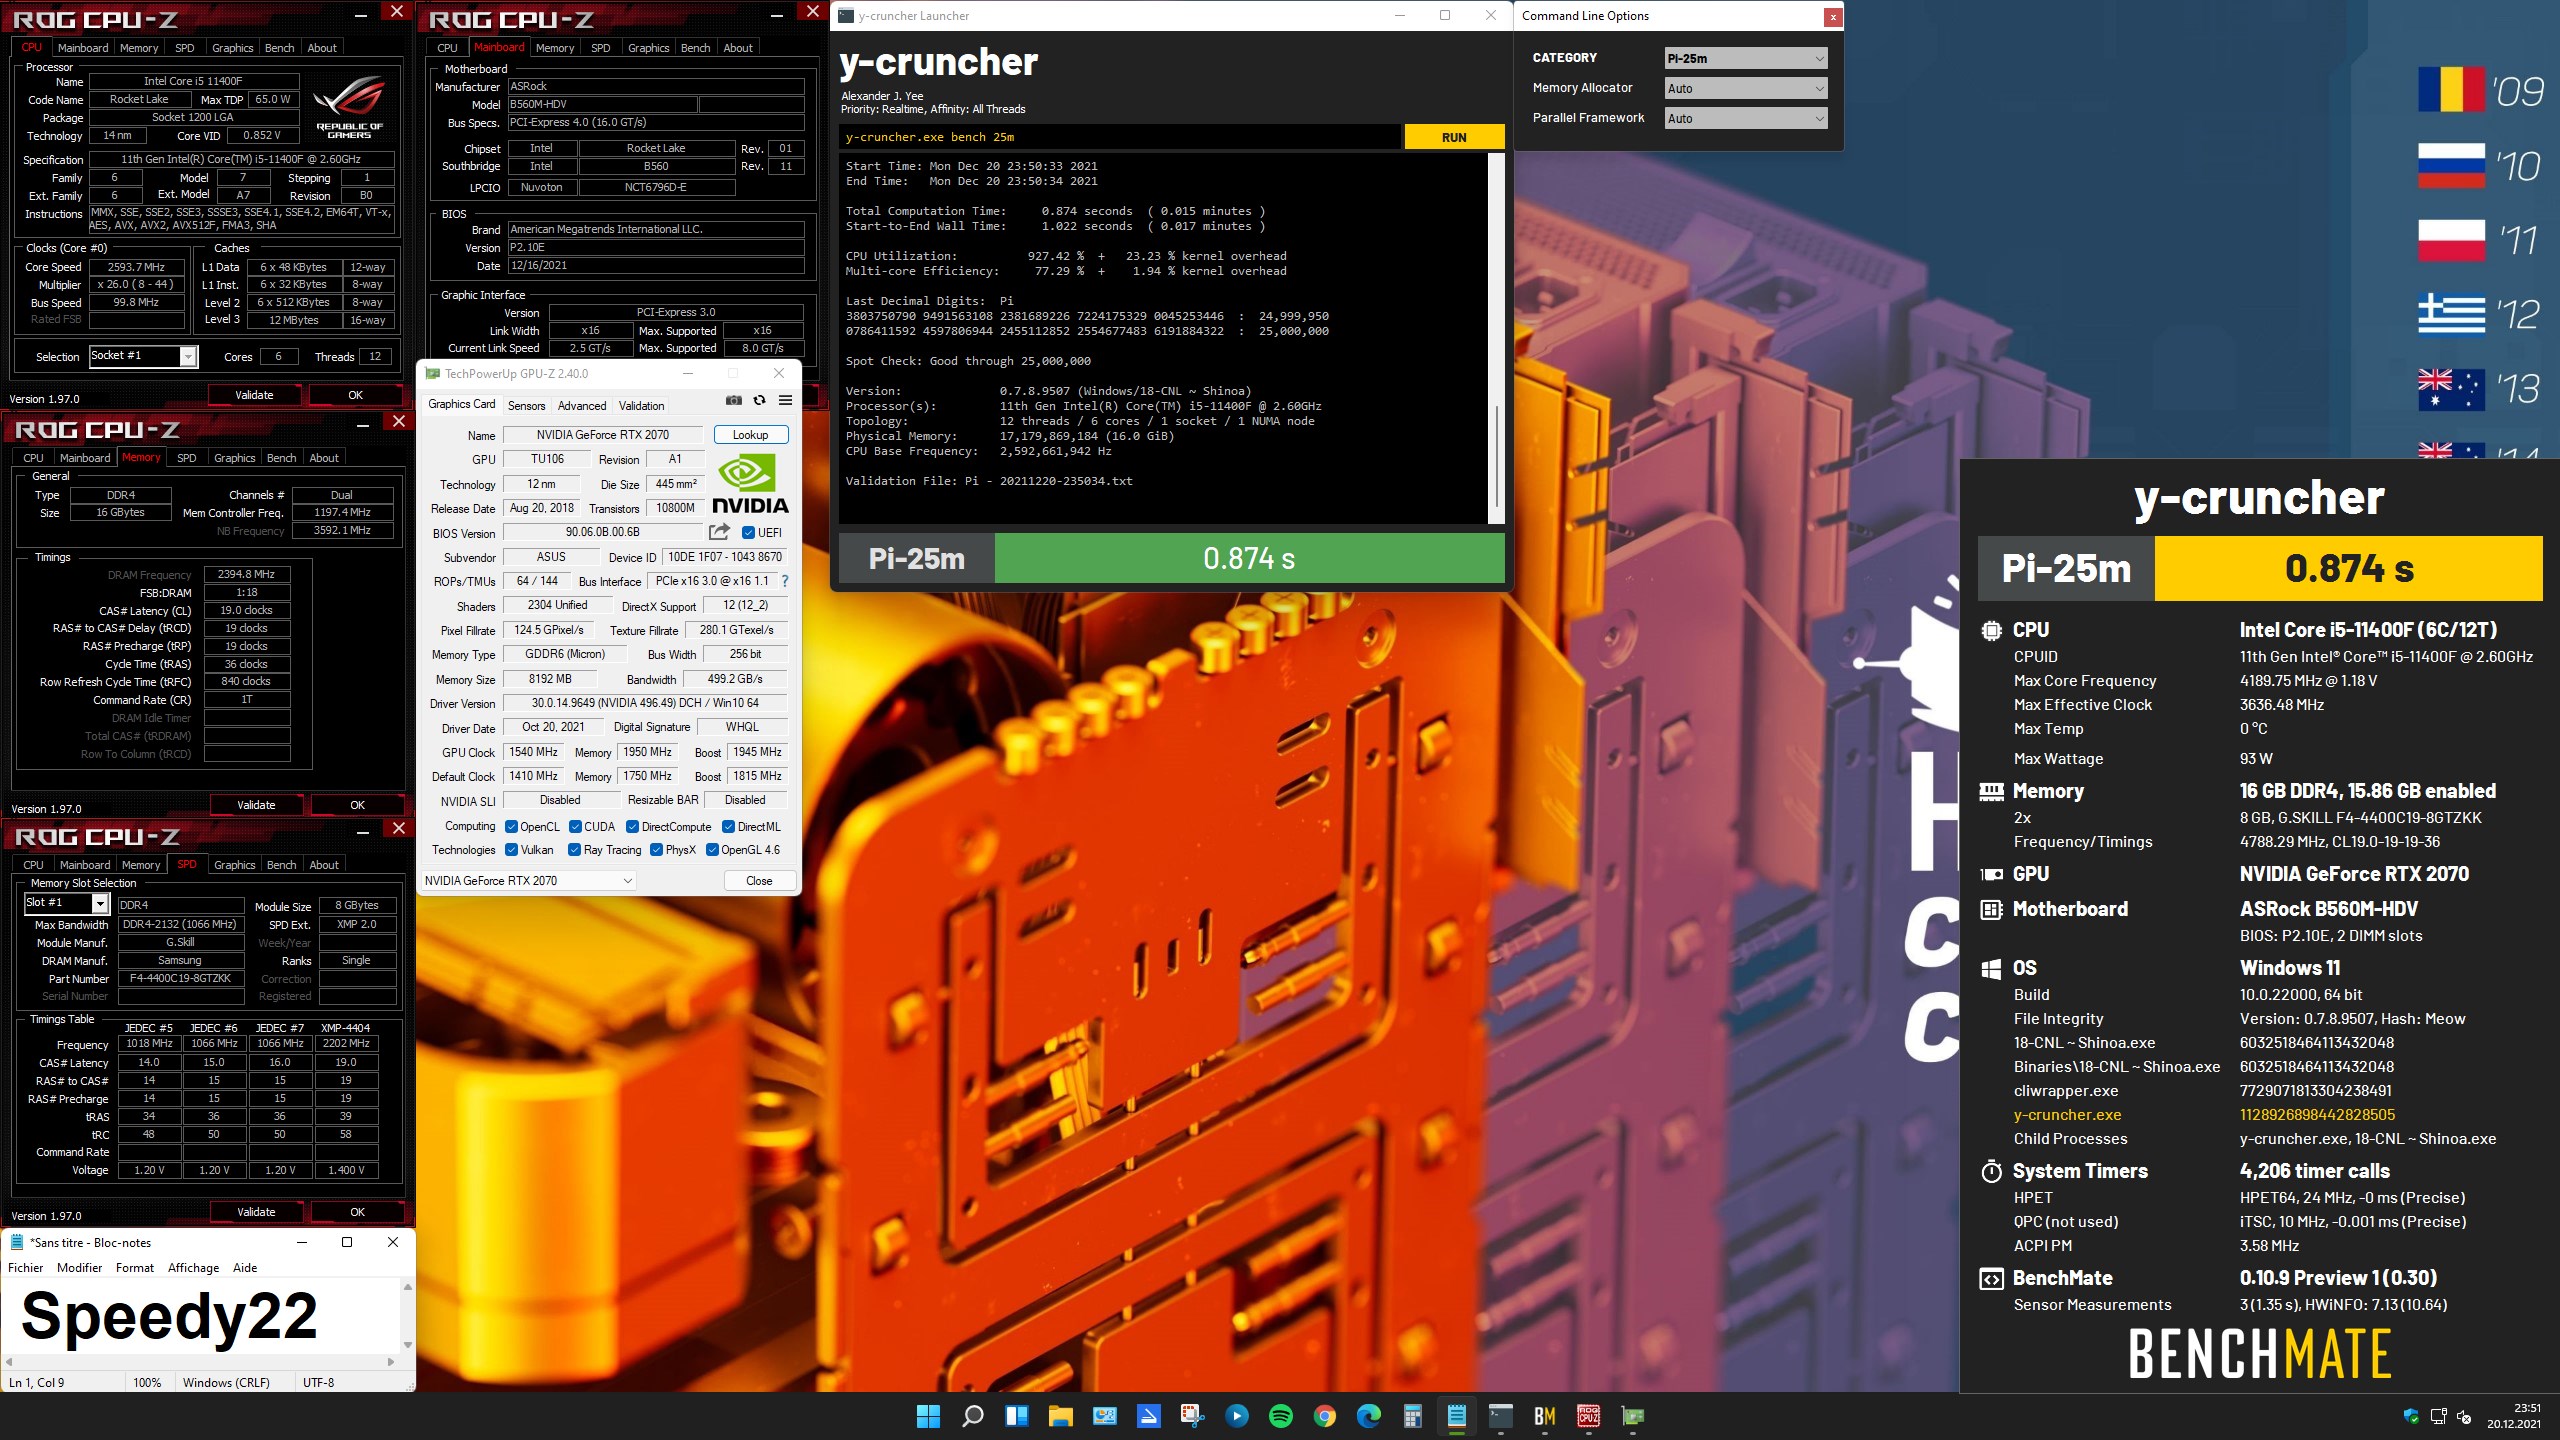Click the Windows Security tray icon

(2411, 1416)
